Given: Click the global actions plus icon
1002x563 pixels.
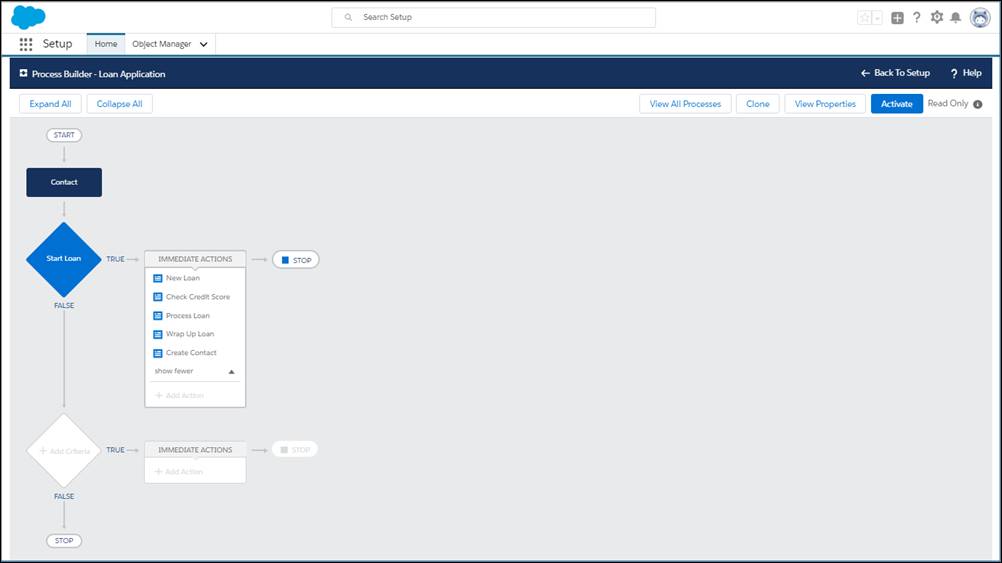Looking at the screenshot, I should [897, 18].
